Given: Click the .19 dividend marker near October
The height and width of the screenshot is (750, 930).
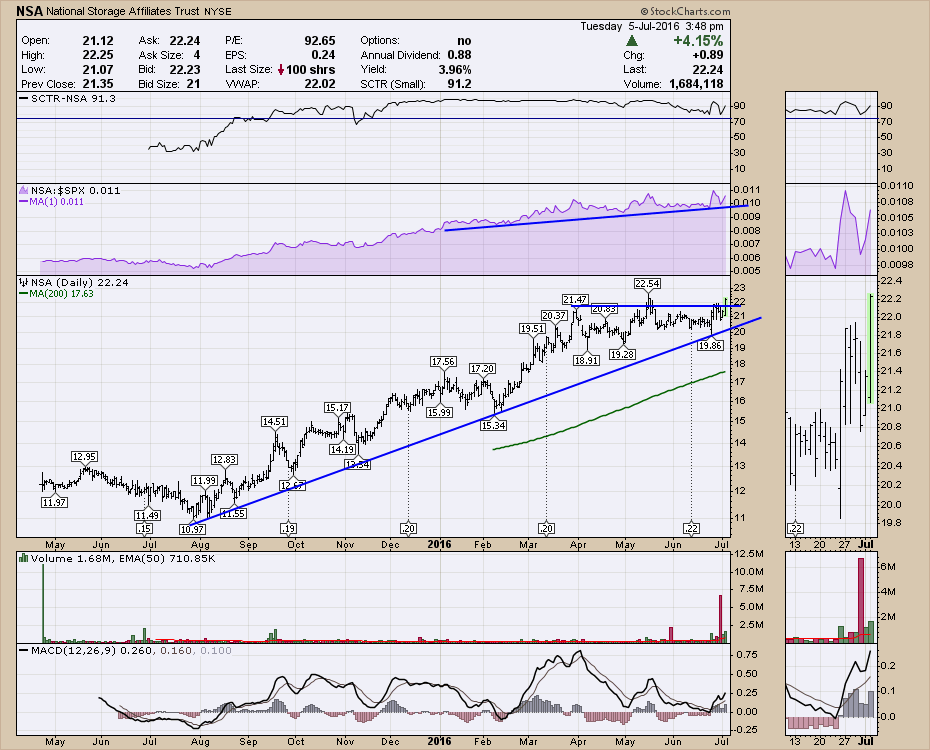Looking at the screenshot, I should (288, 528).
